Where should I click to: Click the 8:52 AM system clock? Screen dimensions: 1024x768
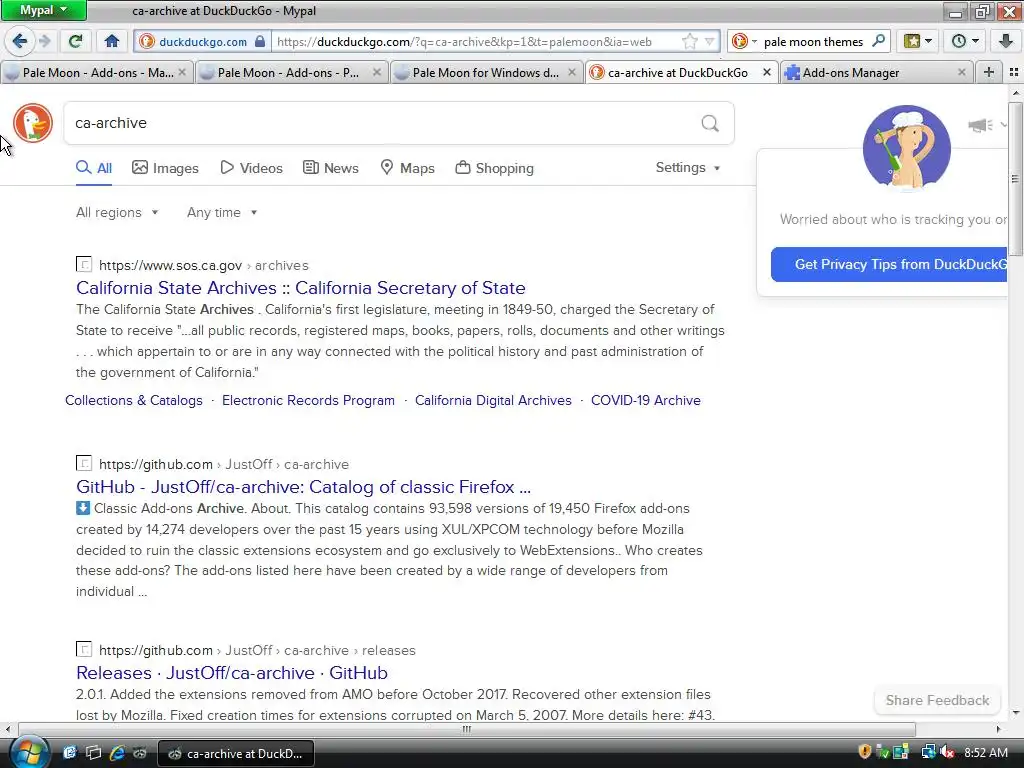(x=985, y=752)
